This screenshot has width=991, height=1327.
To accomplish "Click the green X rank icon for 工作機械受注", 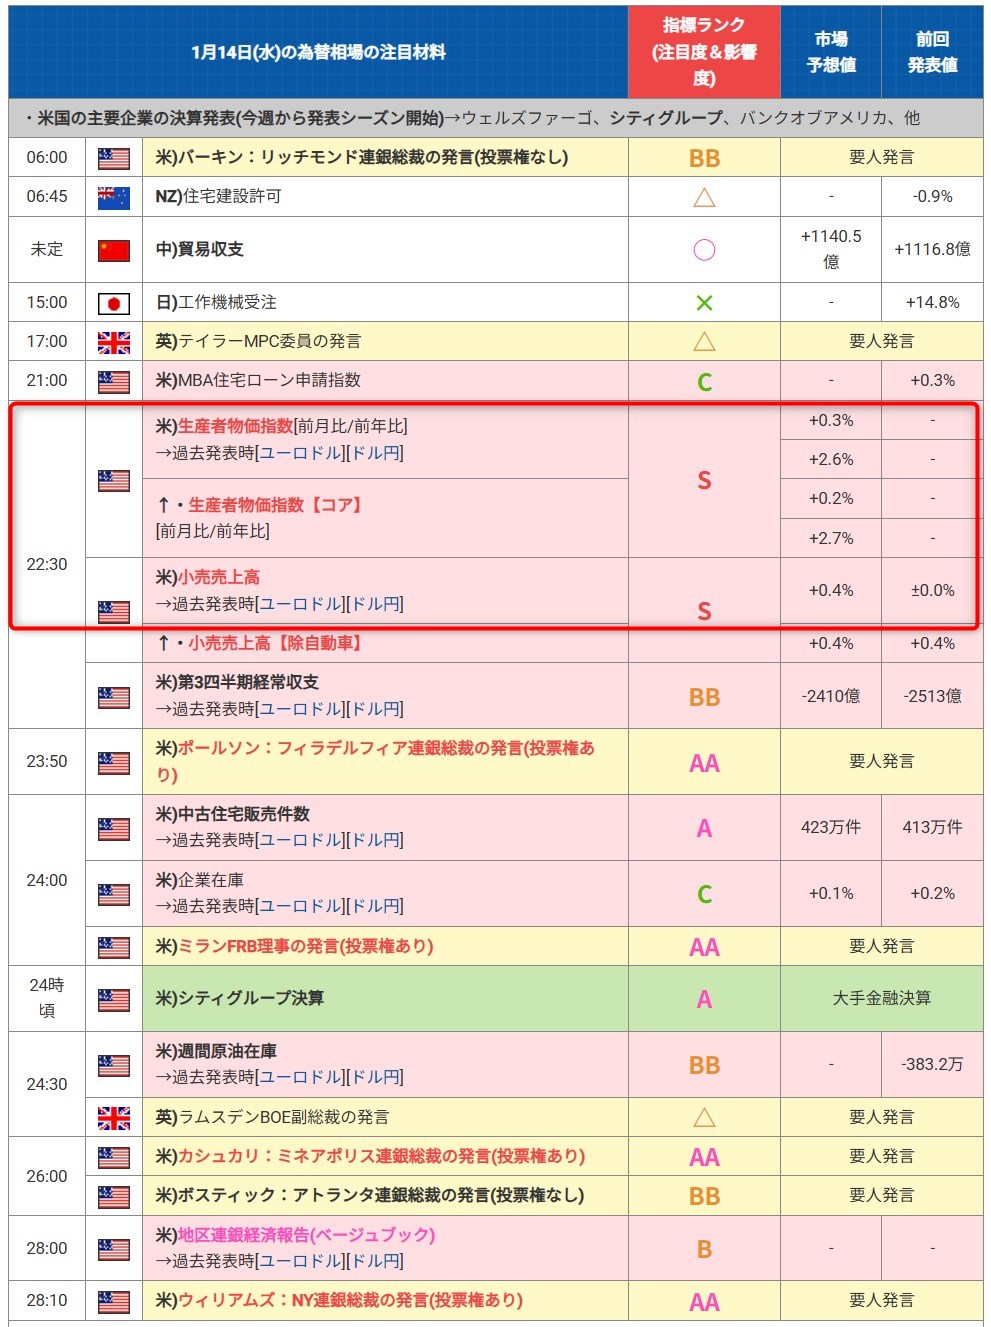I will (704, 303).
